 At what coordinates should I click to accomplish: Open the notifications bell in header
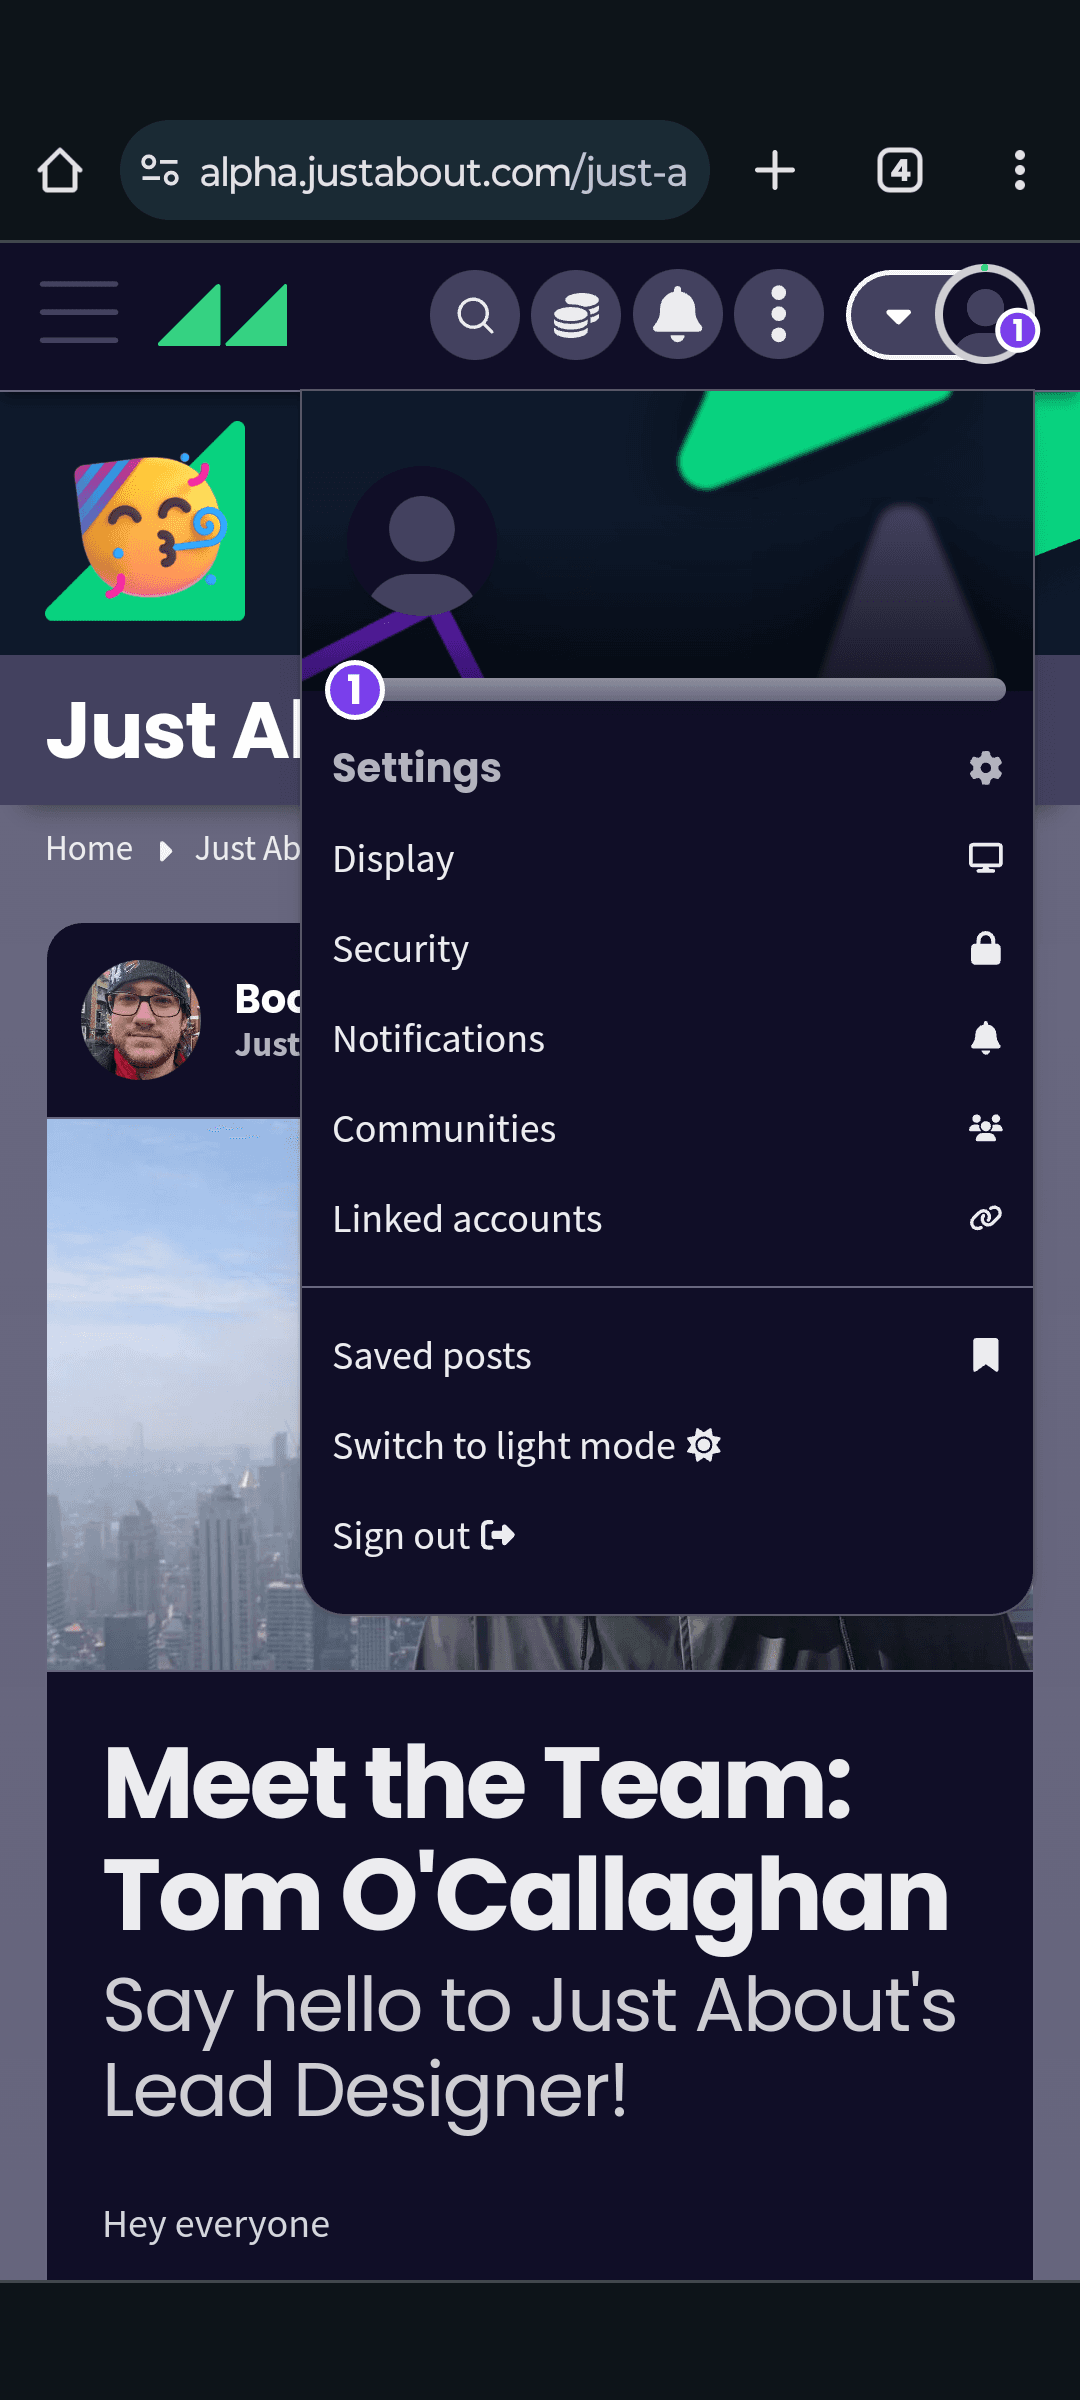(678, 316)
